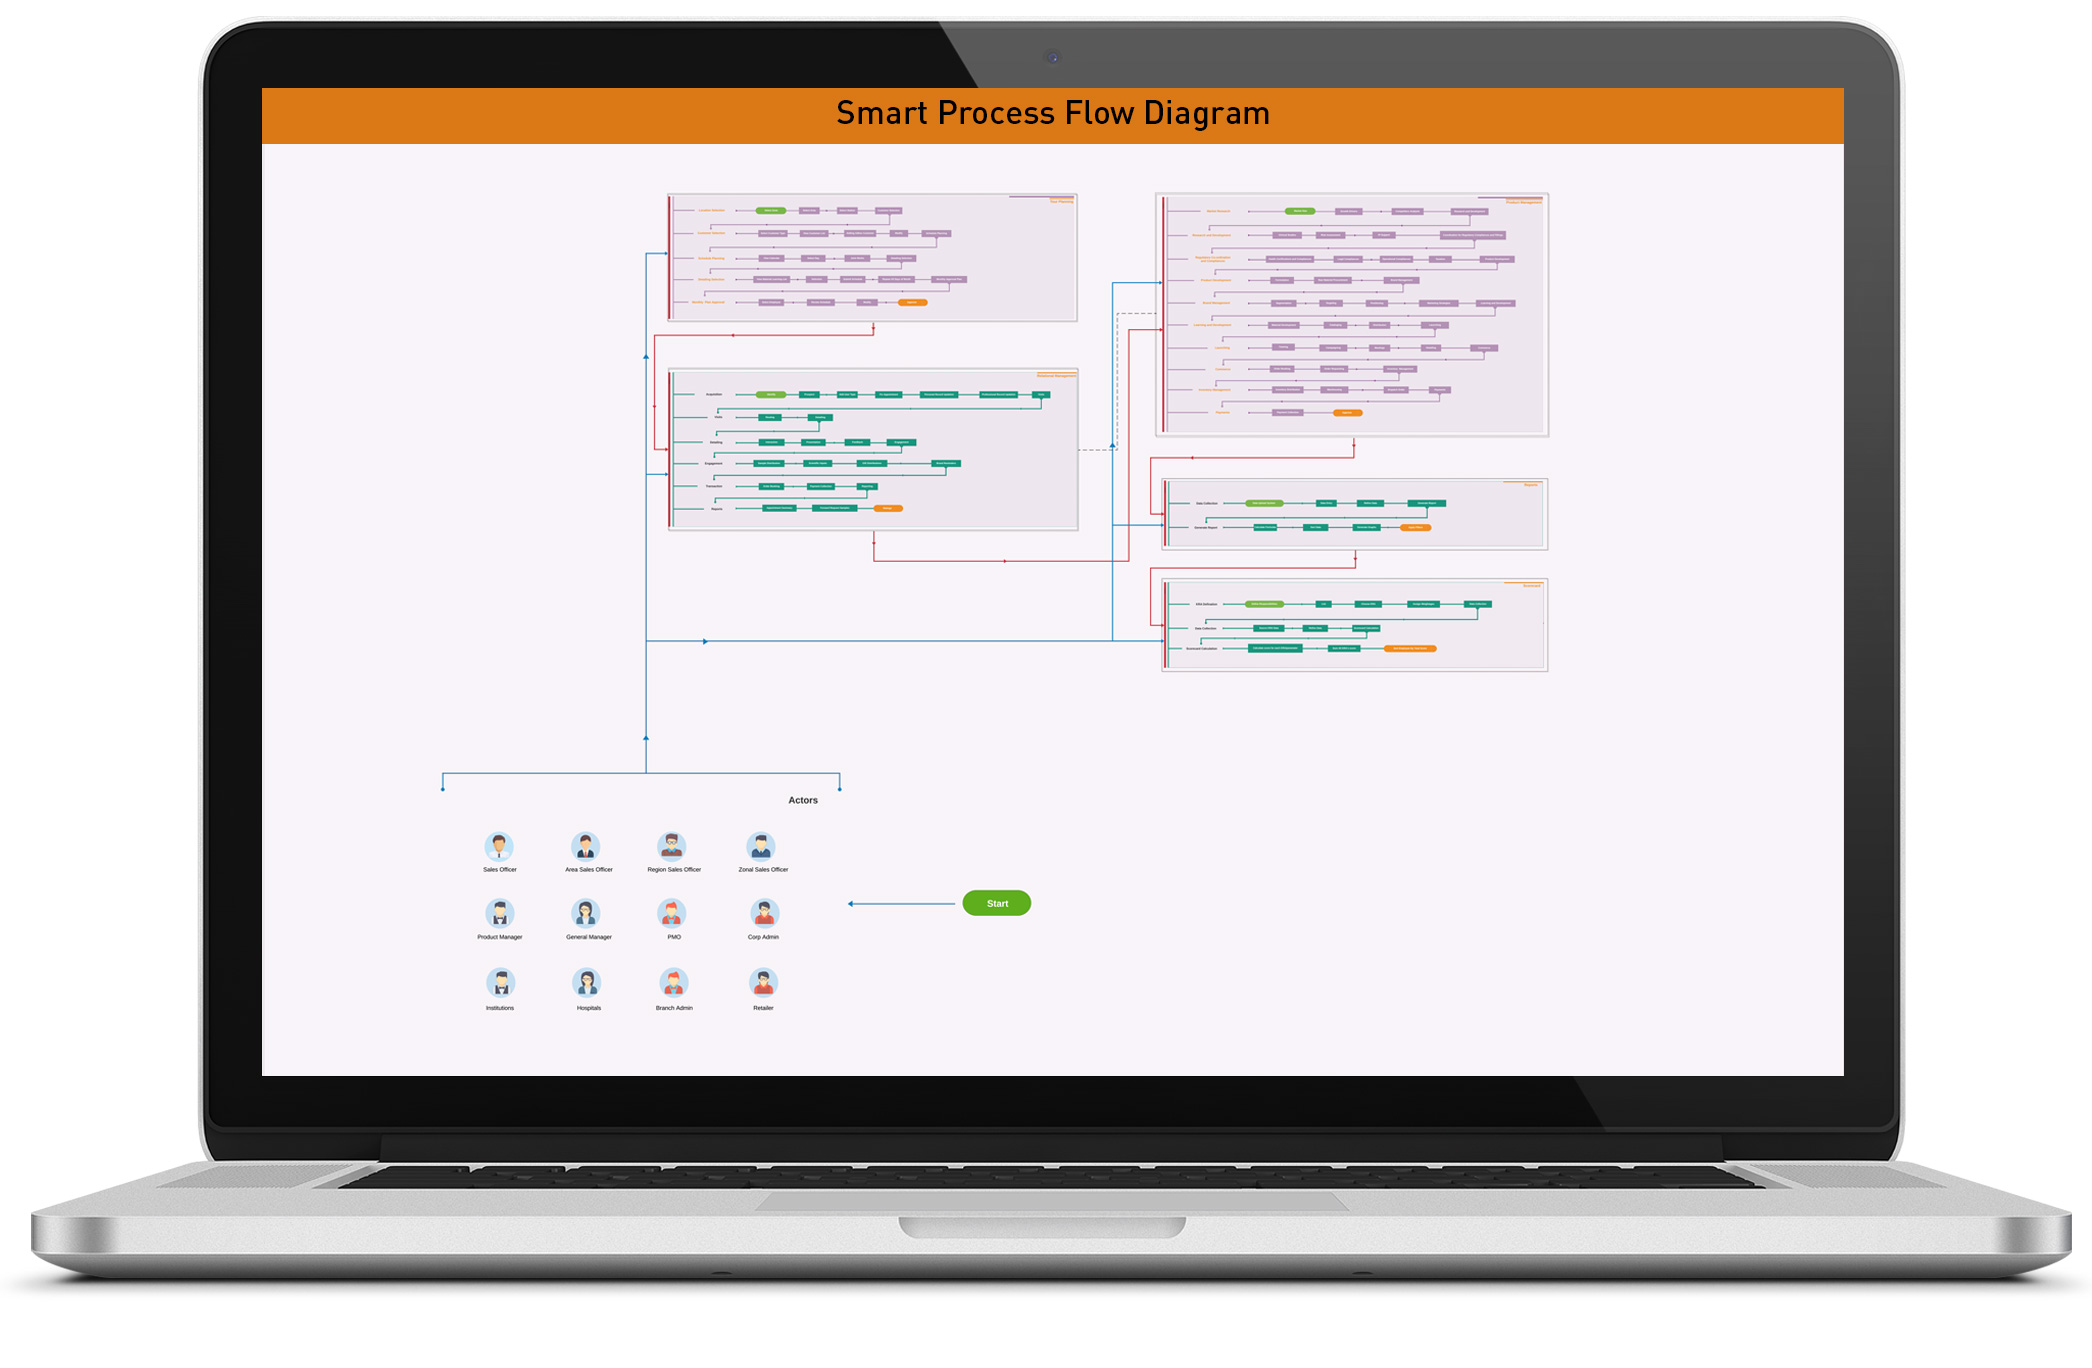Click the Product Manager actor icon
This screenshot has width=2092, height=1368.
coord(500,914)
